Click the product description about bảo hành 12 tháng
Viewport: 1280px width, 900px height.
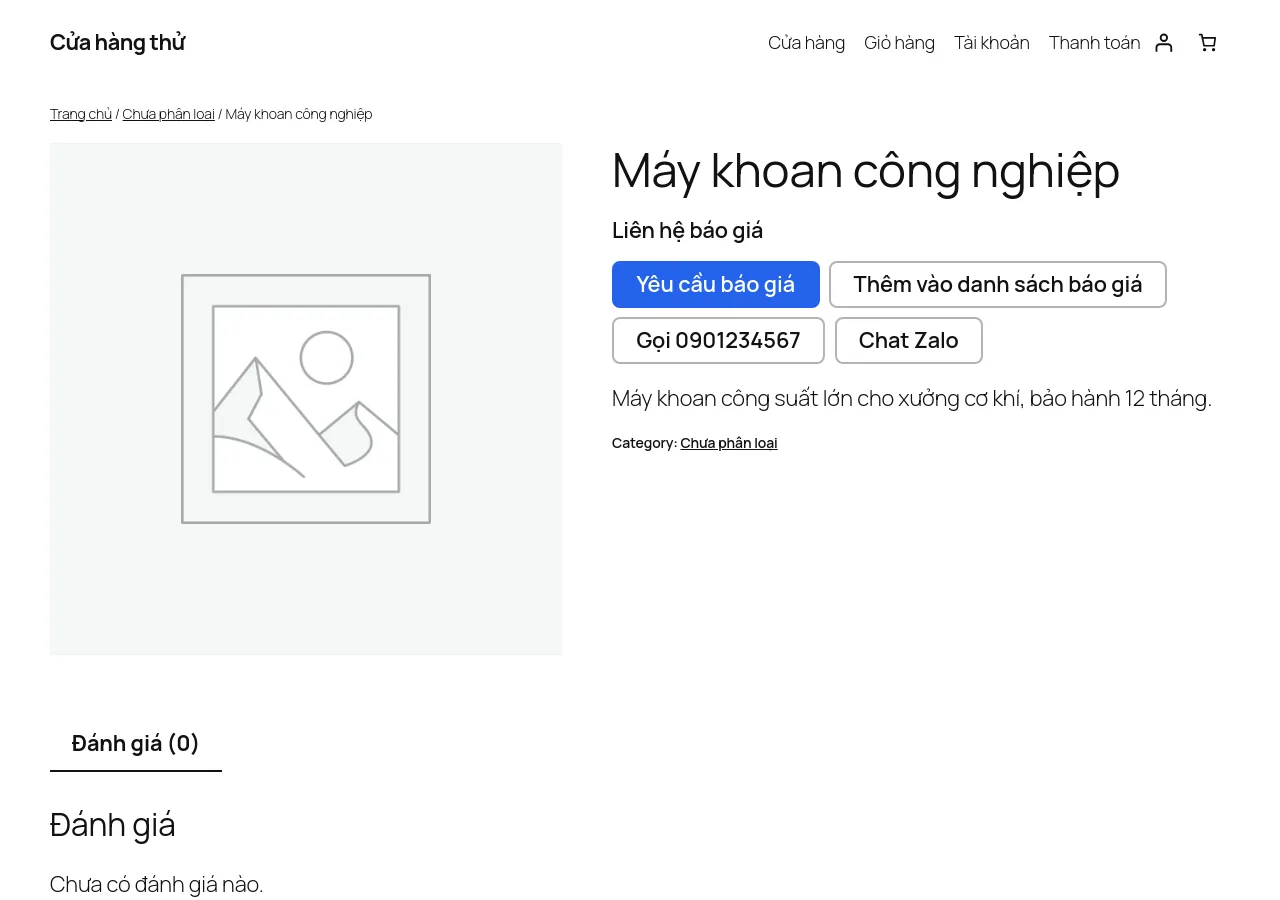tap(912, 398)
